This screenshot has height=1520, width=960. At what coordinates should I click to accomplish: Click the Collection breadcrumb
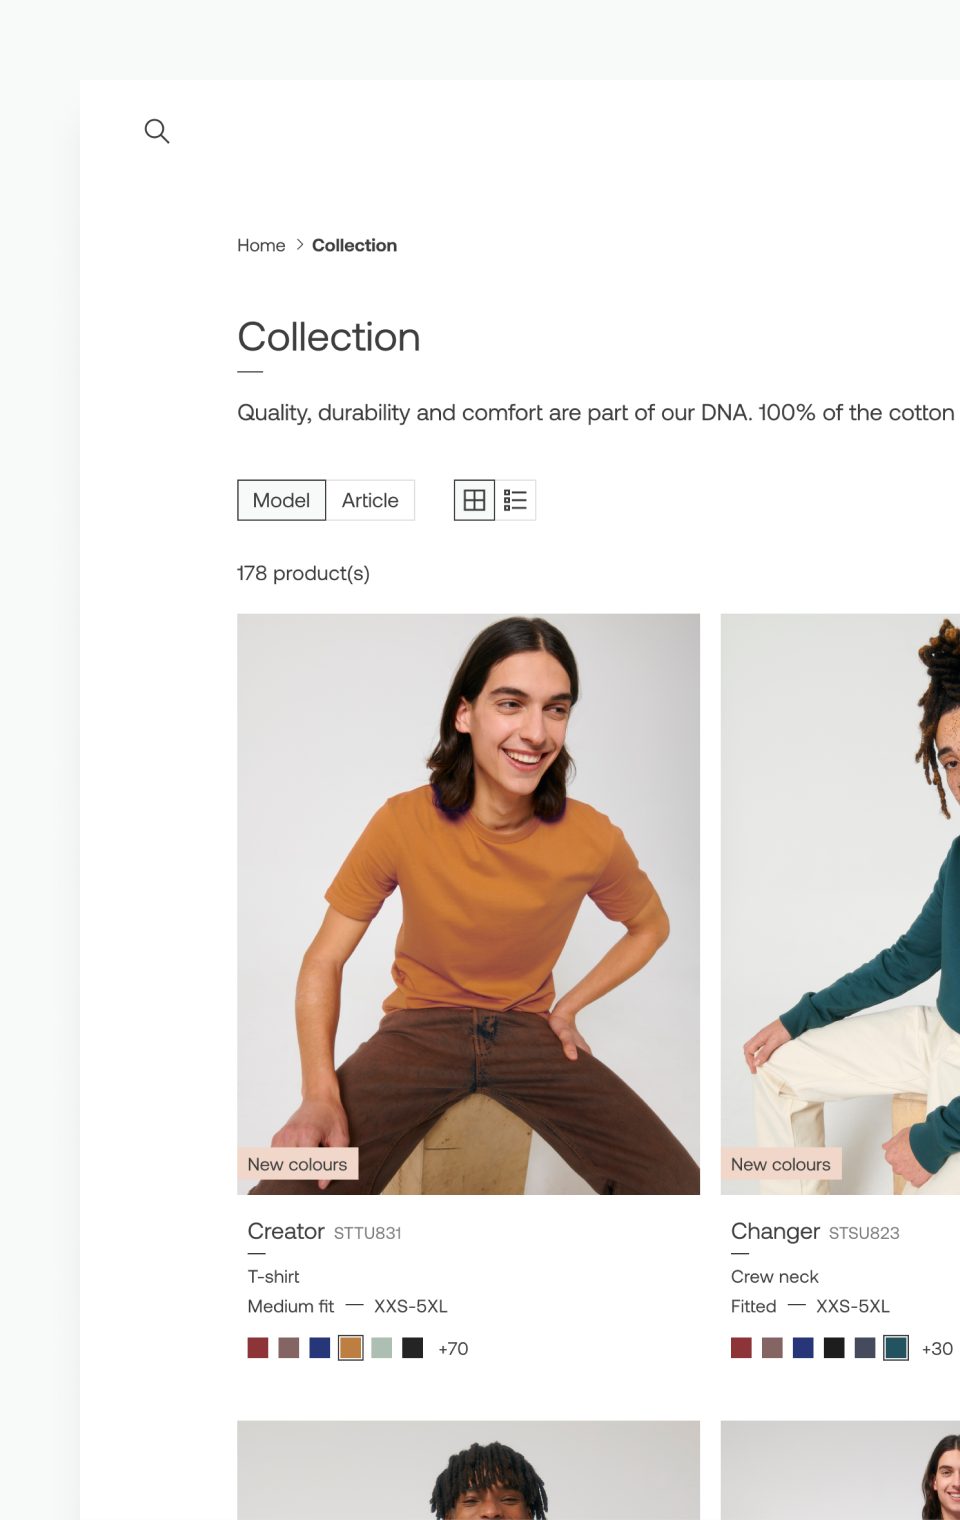click(x=354, y=245)
